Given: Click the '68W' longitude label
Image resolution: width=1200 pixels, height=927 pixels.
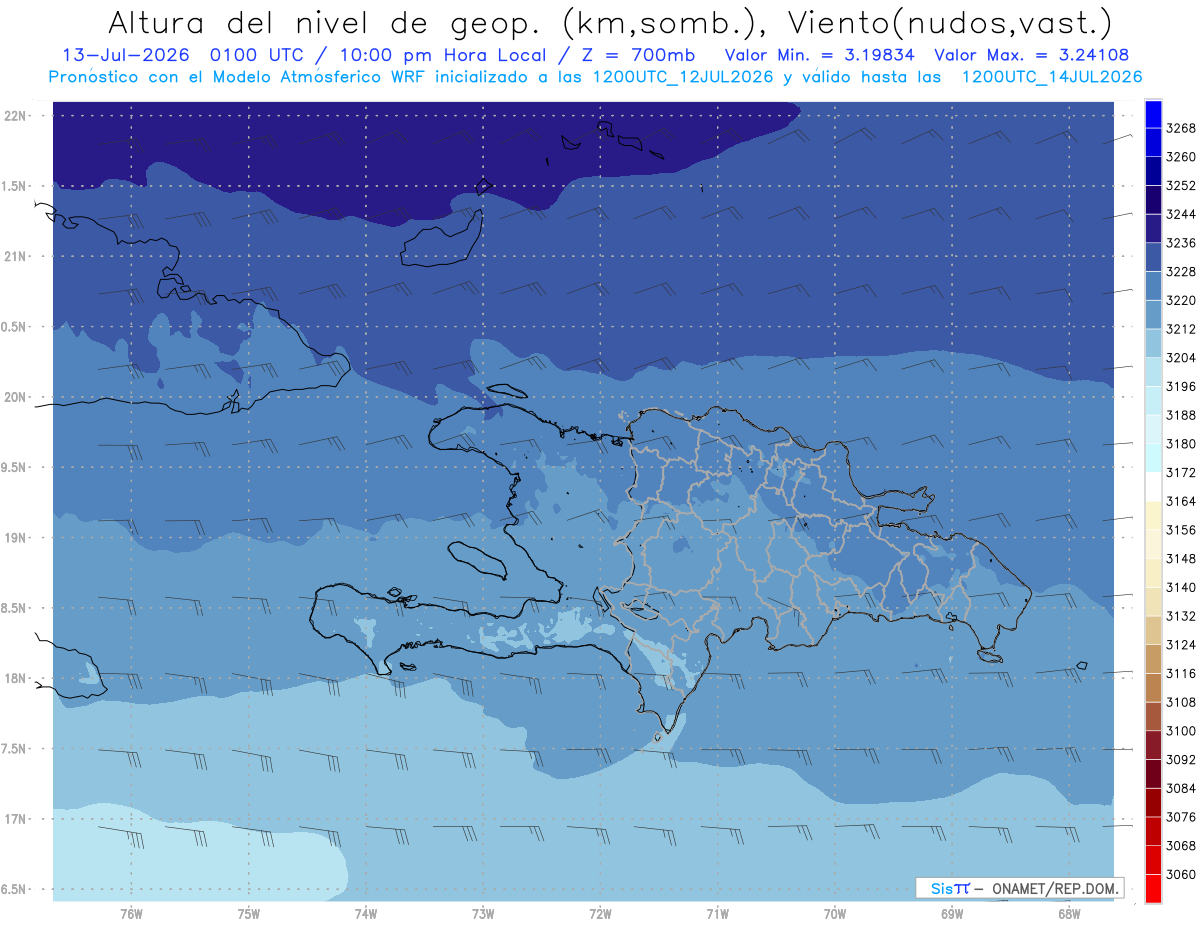Looking at the screenshot, I should click(x=1069, y=914).
